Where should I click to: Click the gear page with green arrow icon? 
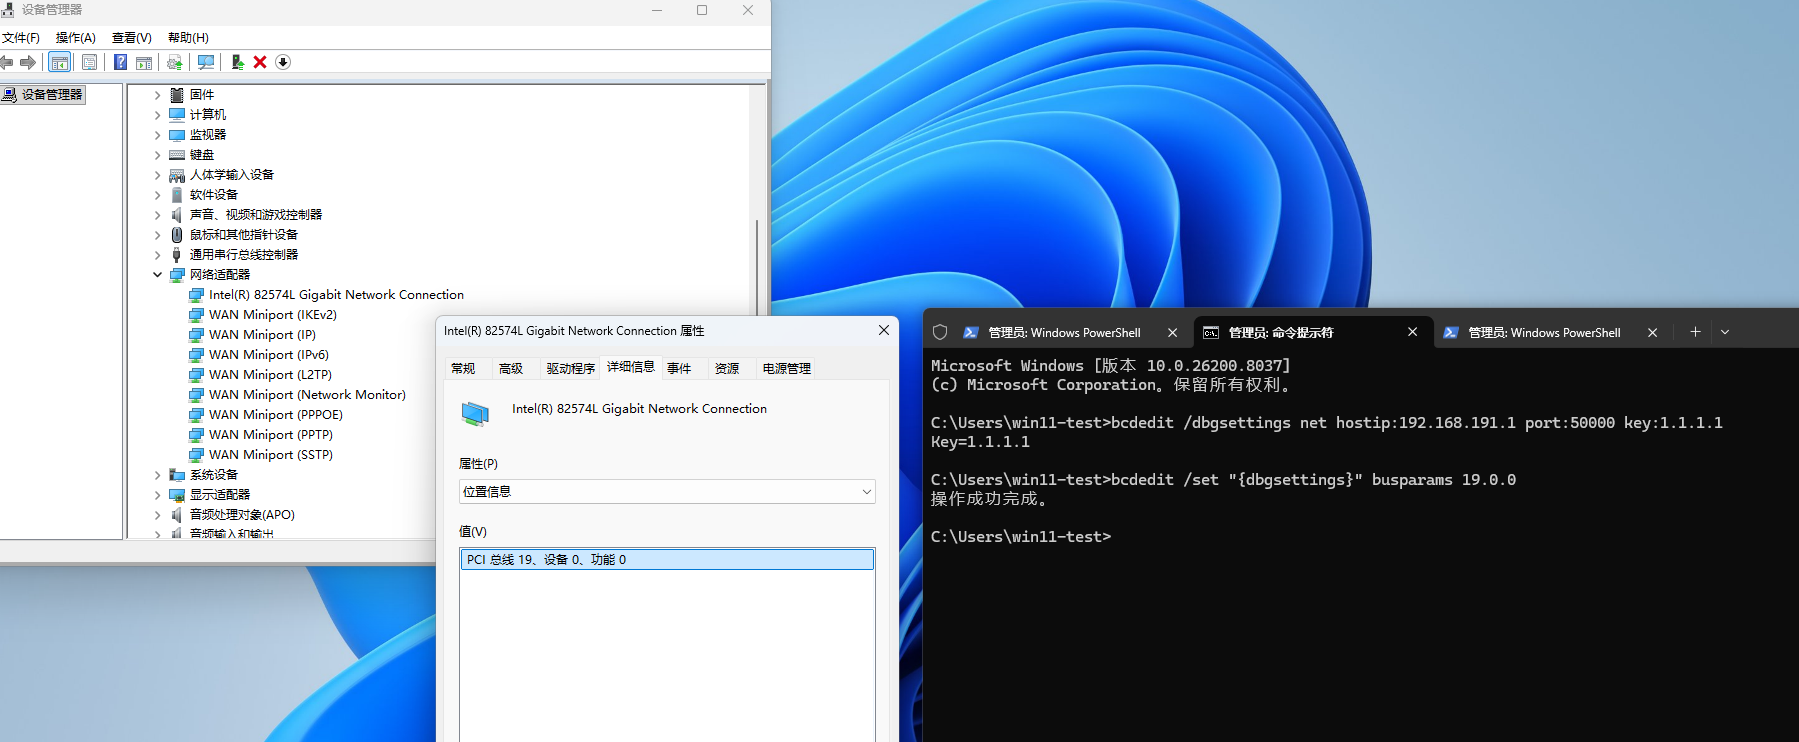tap(175, 62)
